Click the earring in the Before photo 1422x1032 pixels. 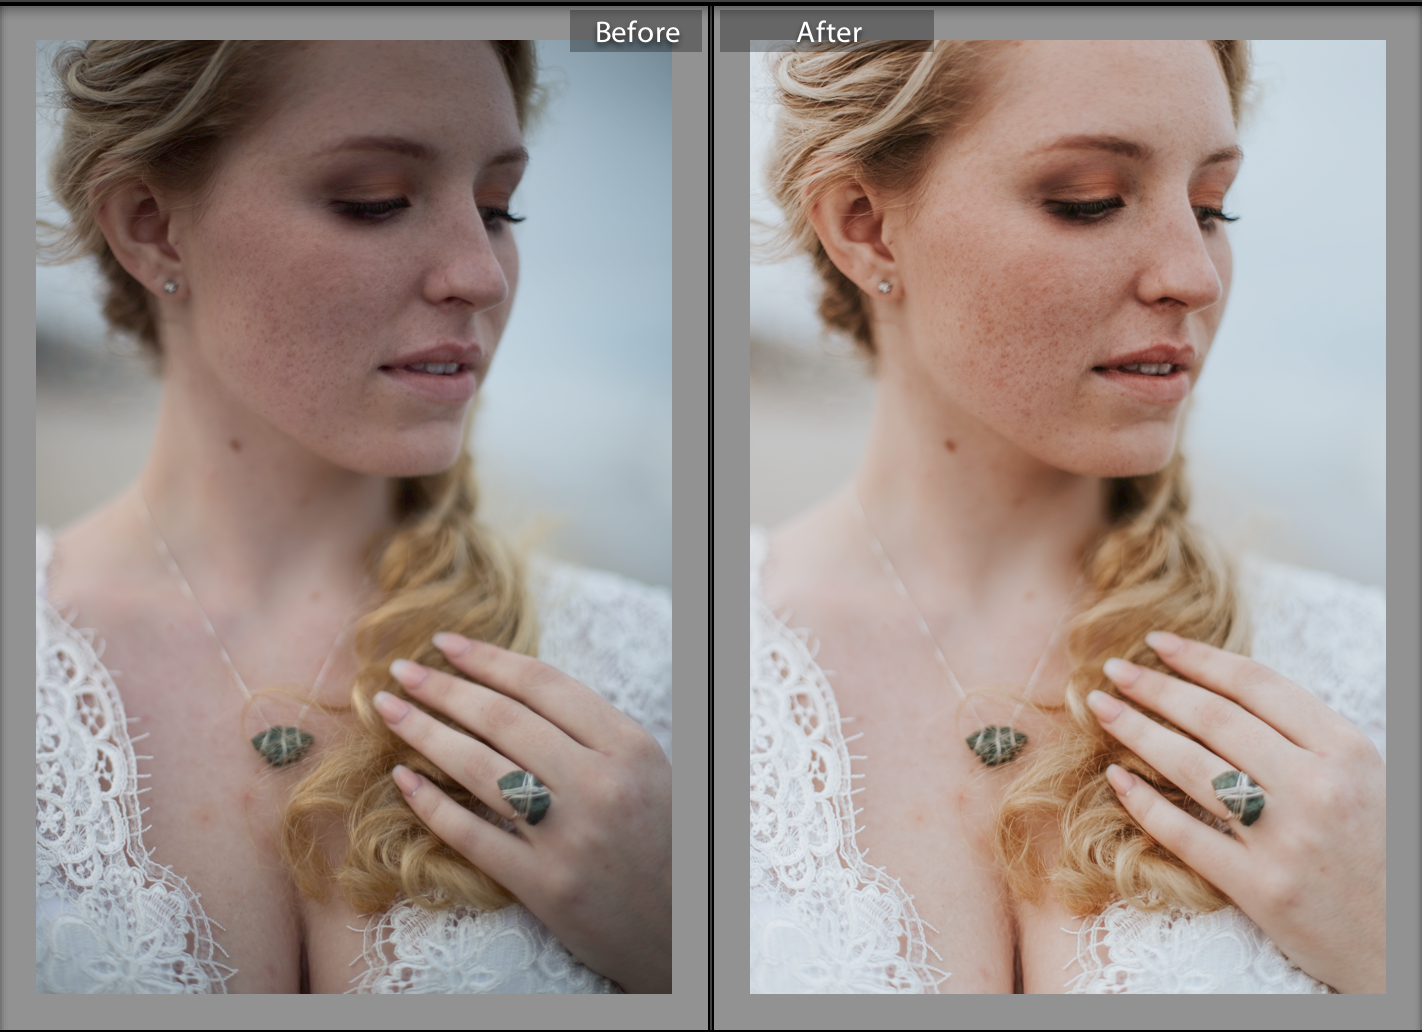[171, 286]
